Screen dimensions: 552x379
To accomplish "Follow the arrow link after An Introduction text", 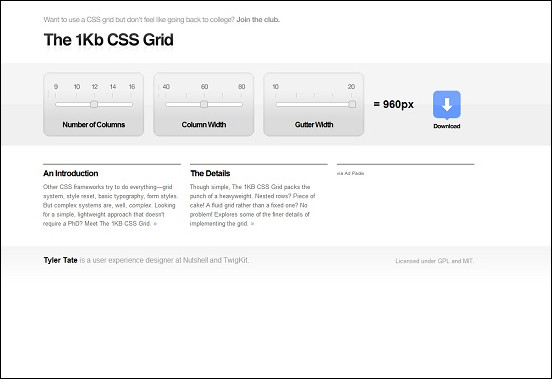I will [155, 224].
